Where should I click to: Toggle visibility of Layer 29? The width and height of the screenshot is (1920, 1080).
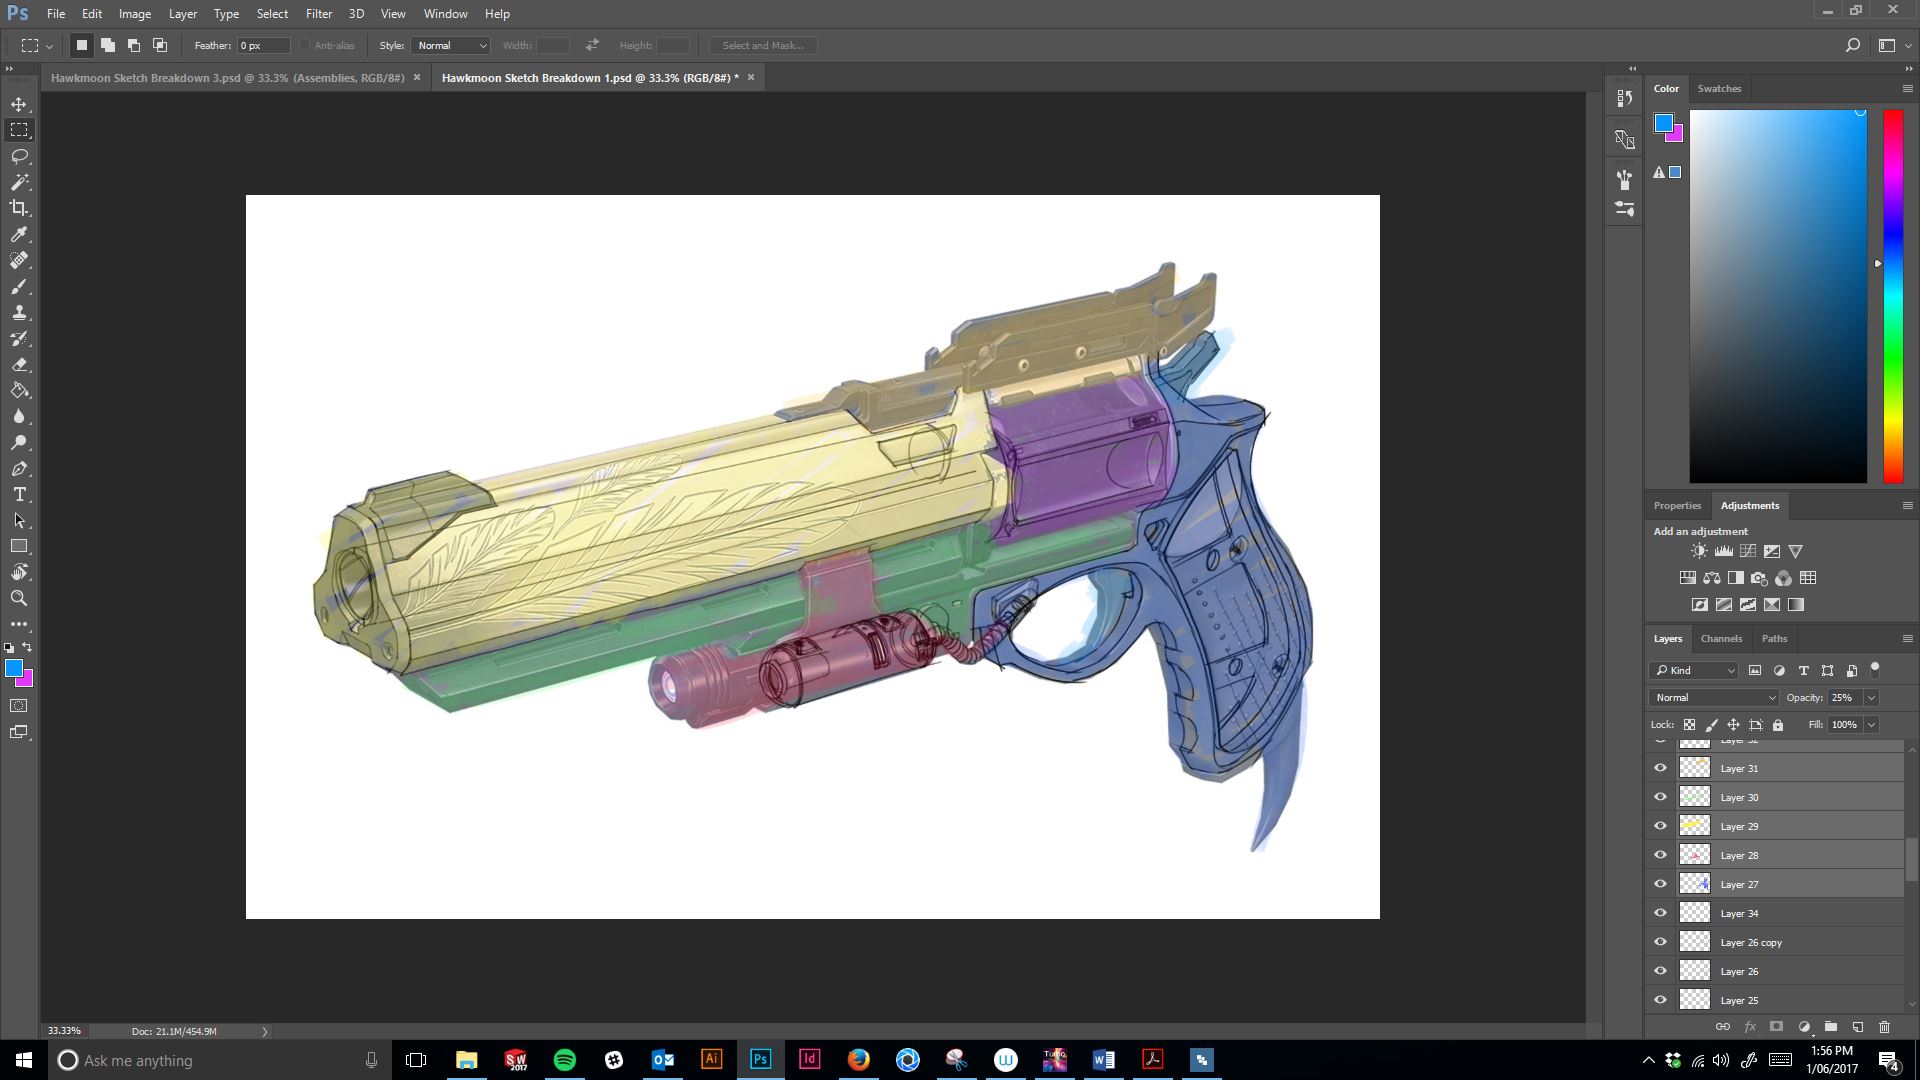coord(1661,826)
